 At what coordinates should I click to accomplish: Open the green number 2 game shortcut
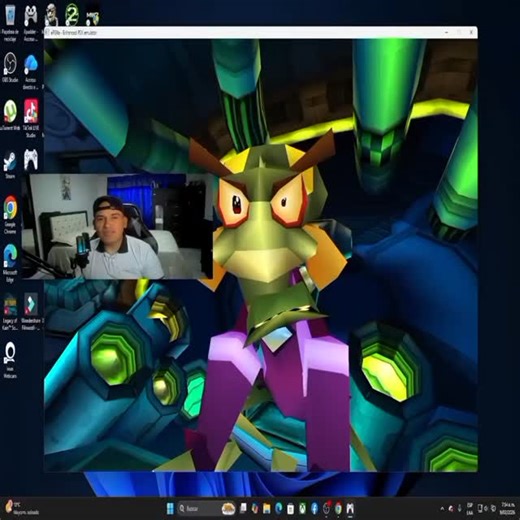pos(72,15)
